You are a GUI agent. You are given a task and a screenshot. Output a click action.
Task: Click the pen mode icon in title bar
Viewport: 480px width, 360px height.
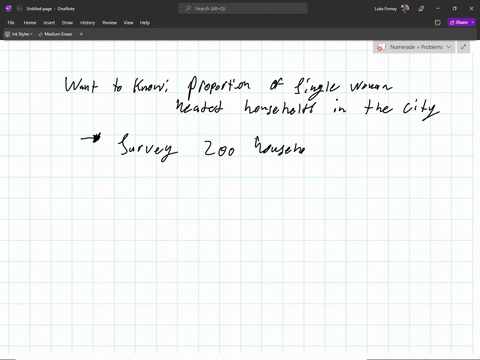[x=421, y=9]
